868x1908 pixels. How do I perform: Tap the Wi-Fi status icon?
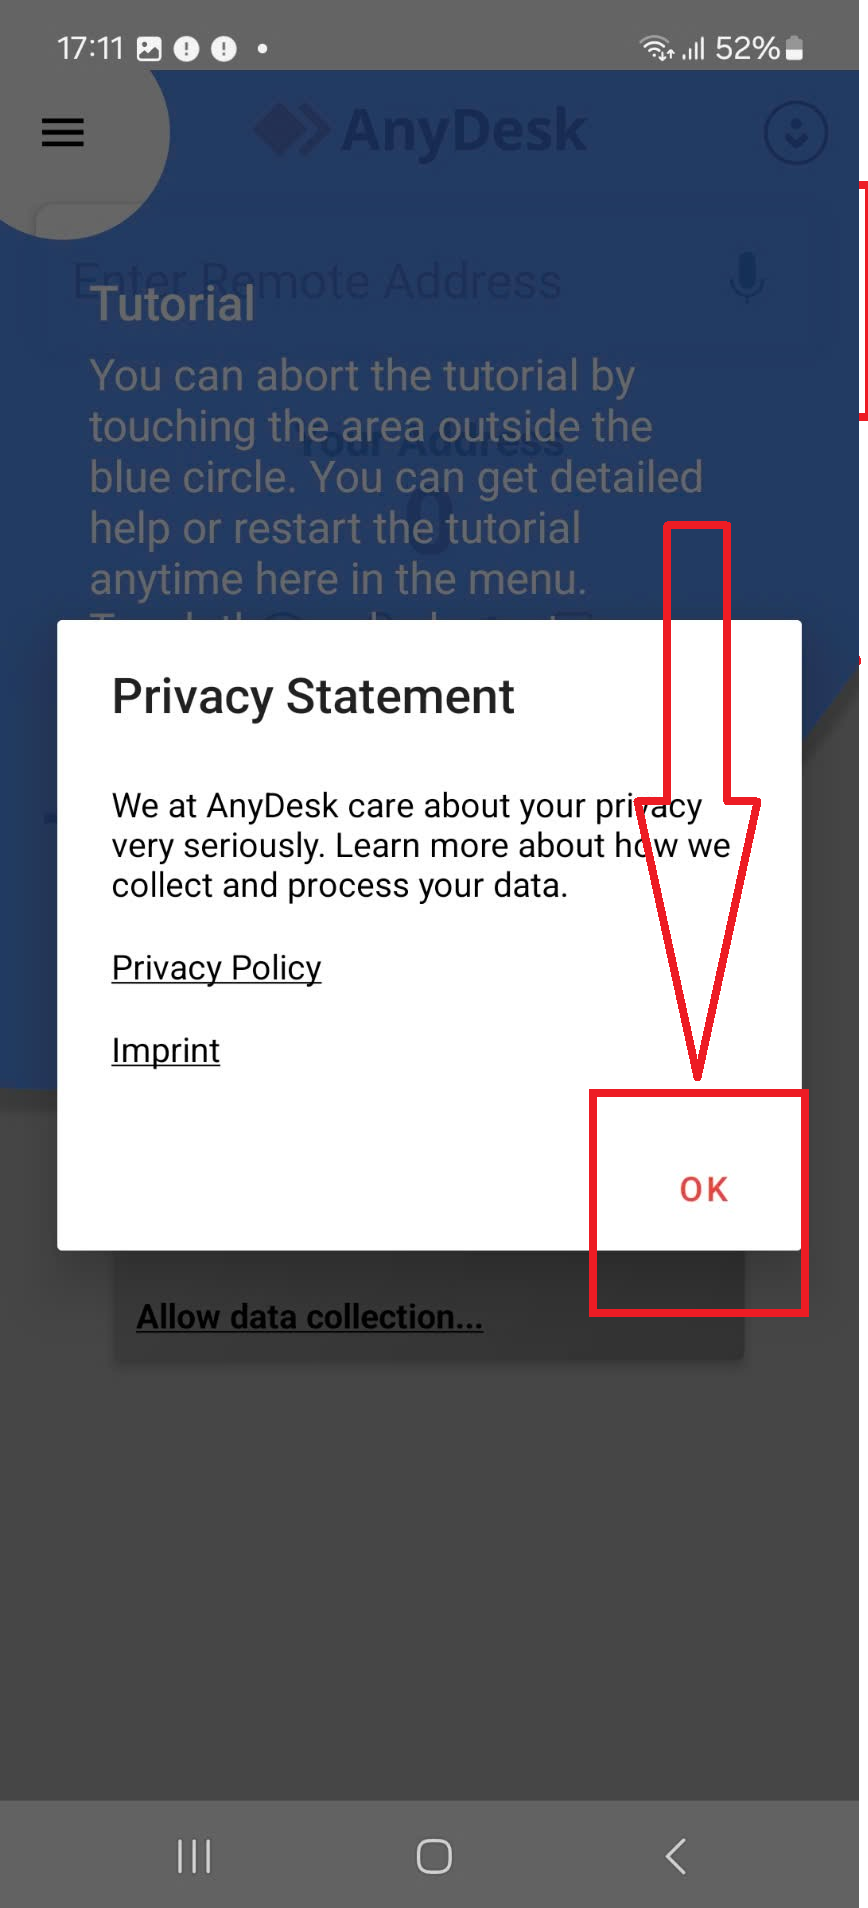[655, 48]
